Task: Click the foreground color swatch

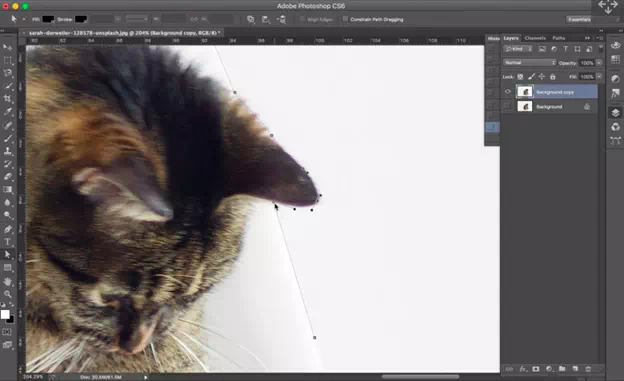Action: 5,315
